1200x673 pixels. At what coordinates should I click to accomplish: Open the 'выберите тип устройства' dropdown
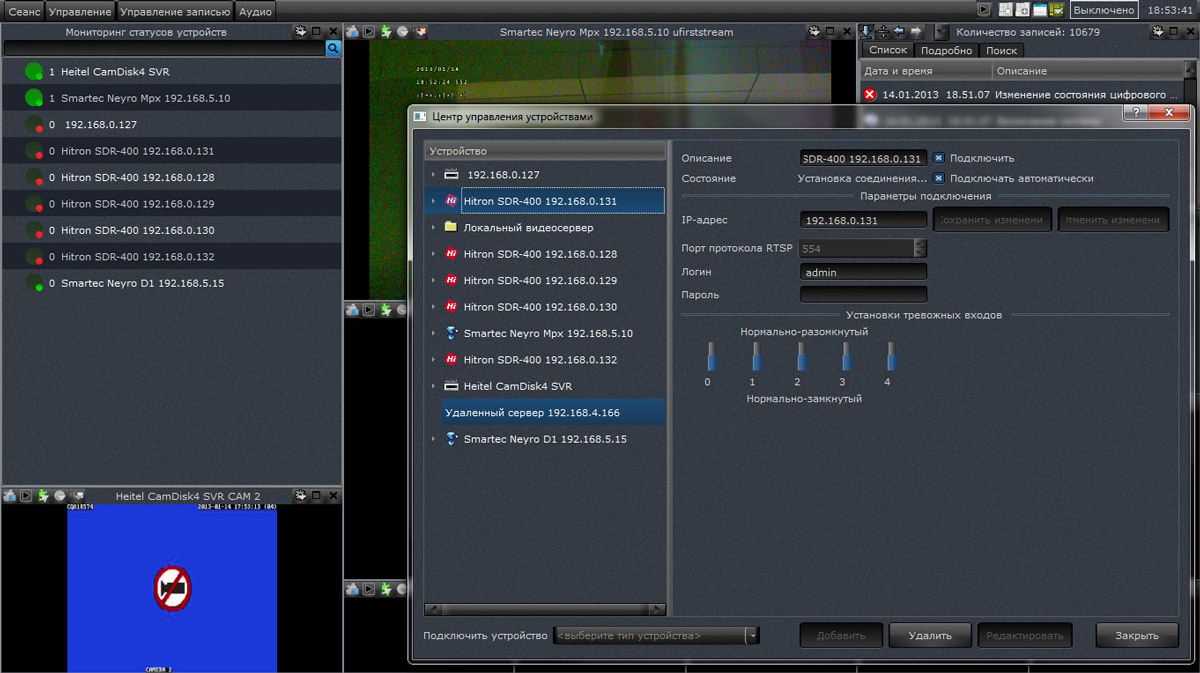point(657,636)
